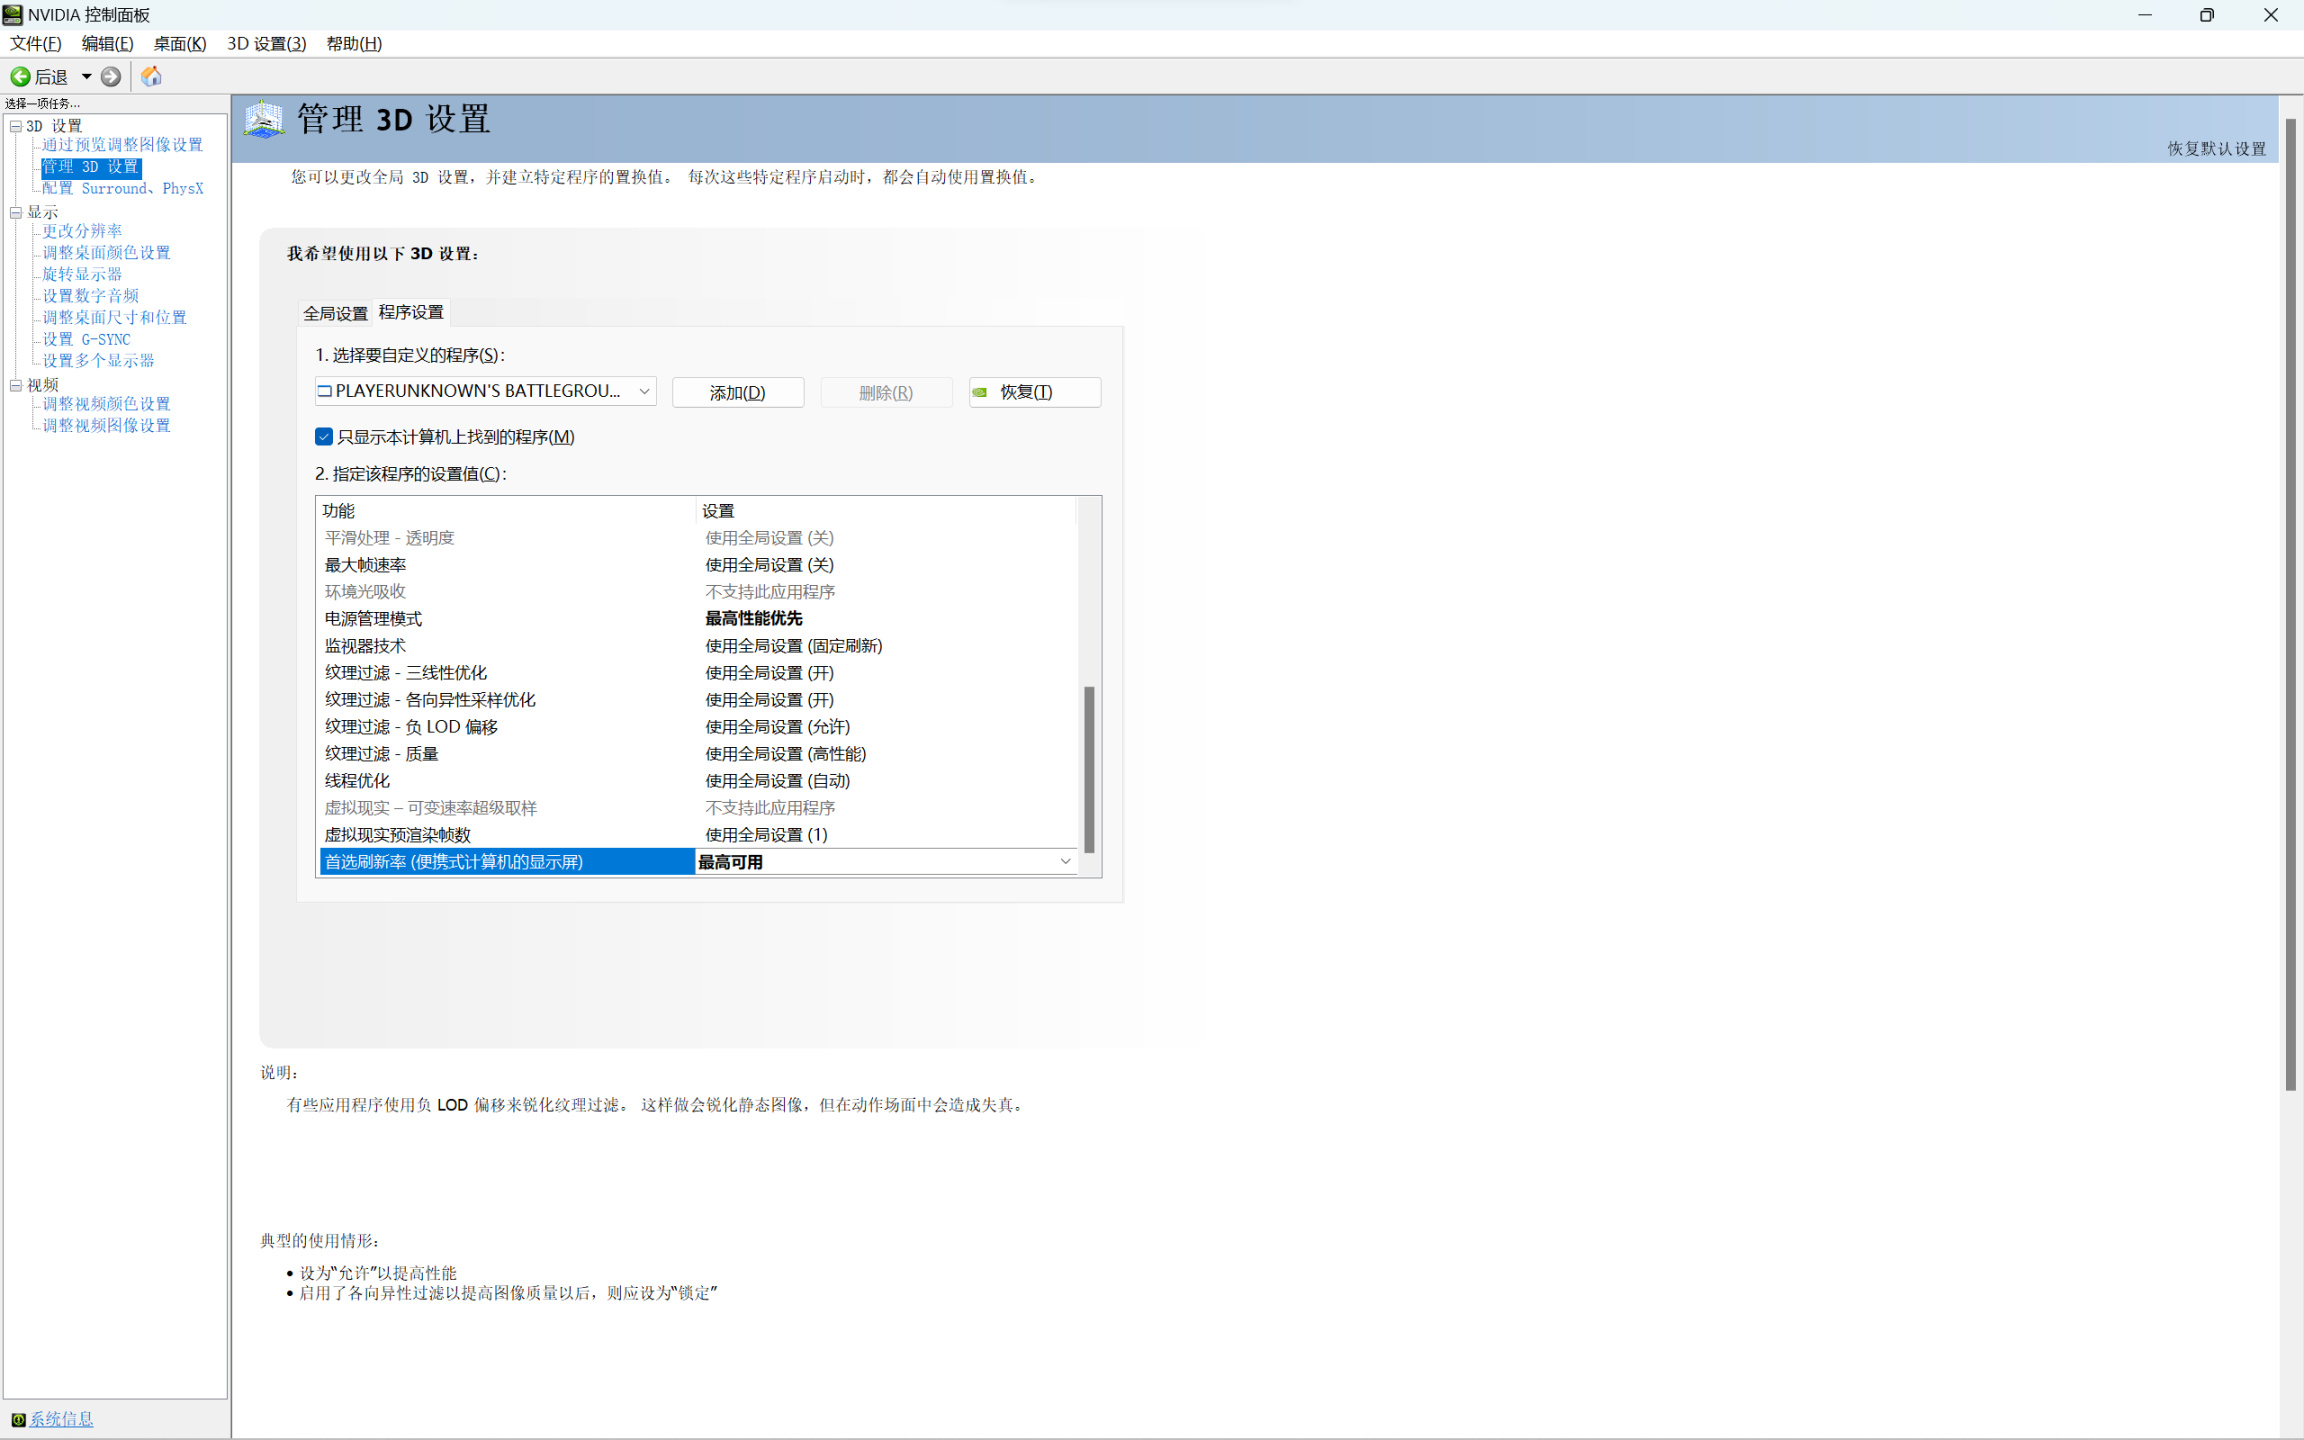This screenshot has width=2304, height=1440.
Task: Select the 首选刷新率 setting row
Action: [x=698, y=862]
